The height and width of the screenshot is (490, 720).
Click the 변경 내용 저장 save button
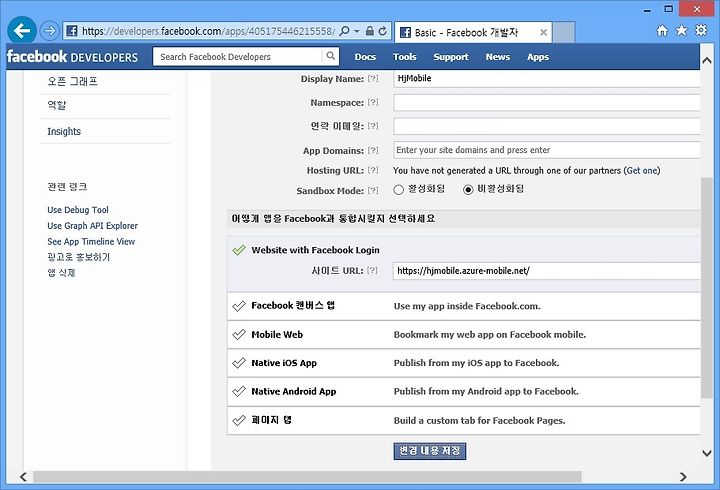(x=430, y=451)
